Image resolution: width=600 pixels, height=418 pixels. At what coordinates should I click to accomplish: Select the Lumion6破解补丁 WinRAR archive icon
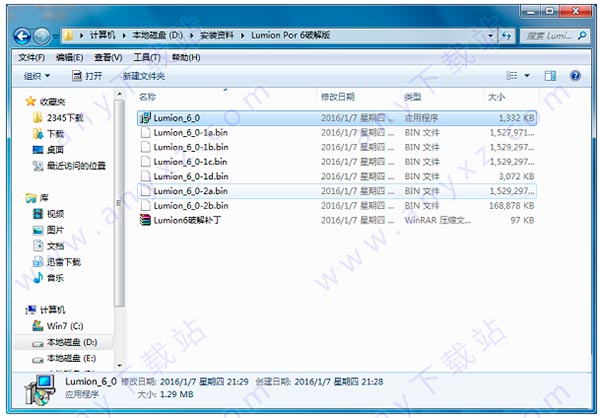(x=145, y=220)
